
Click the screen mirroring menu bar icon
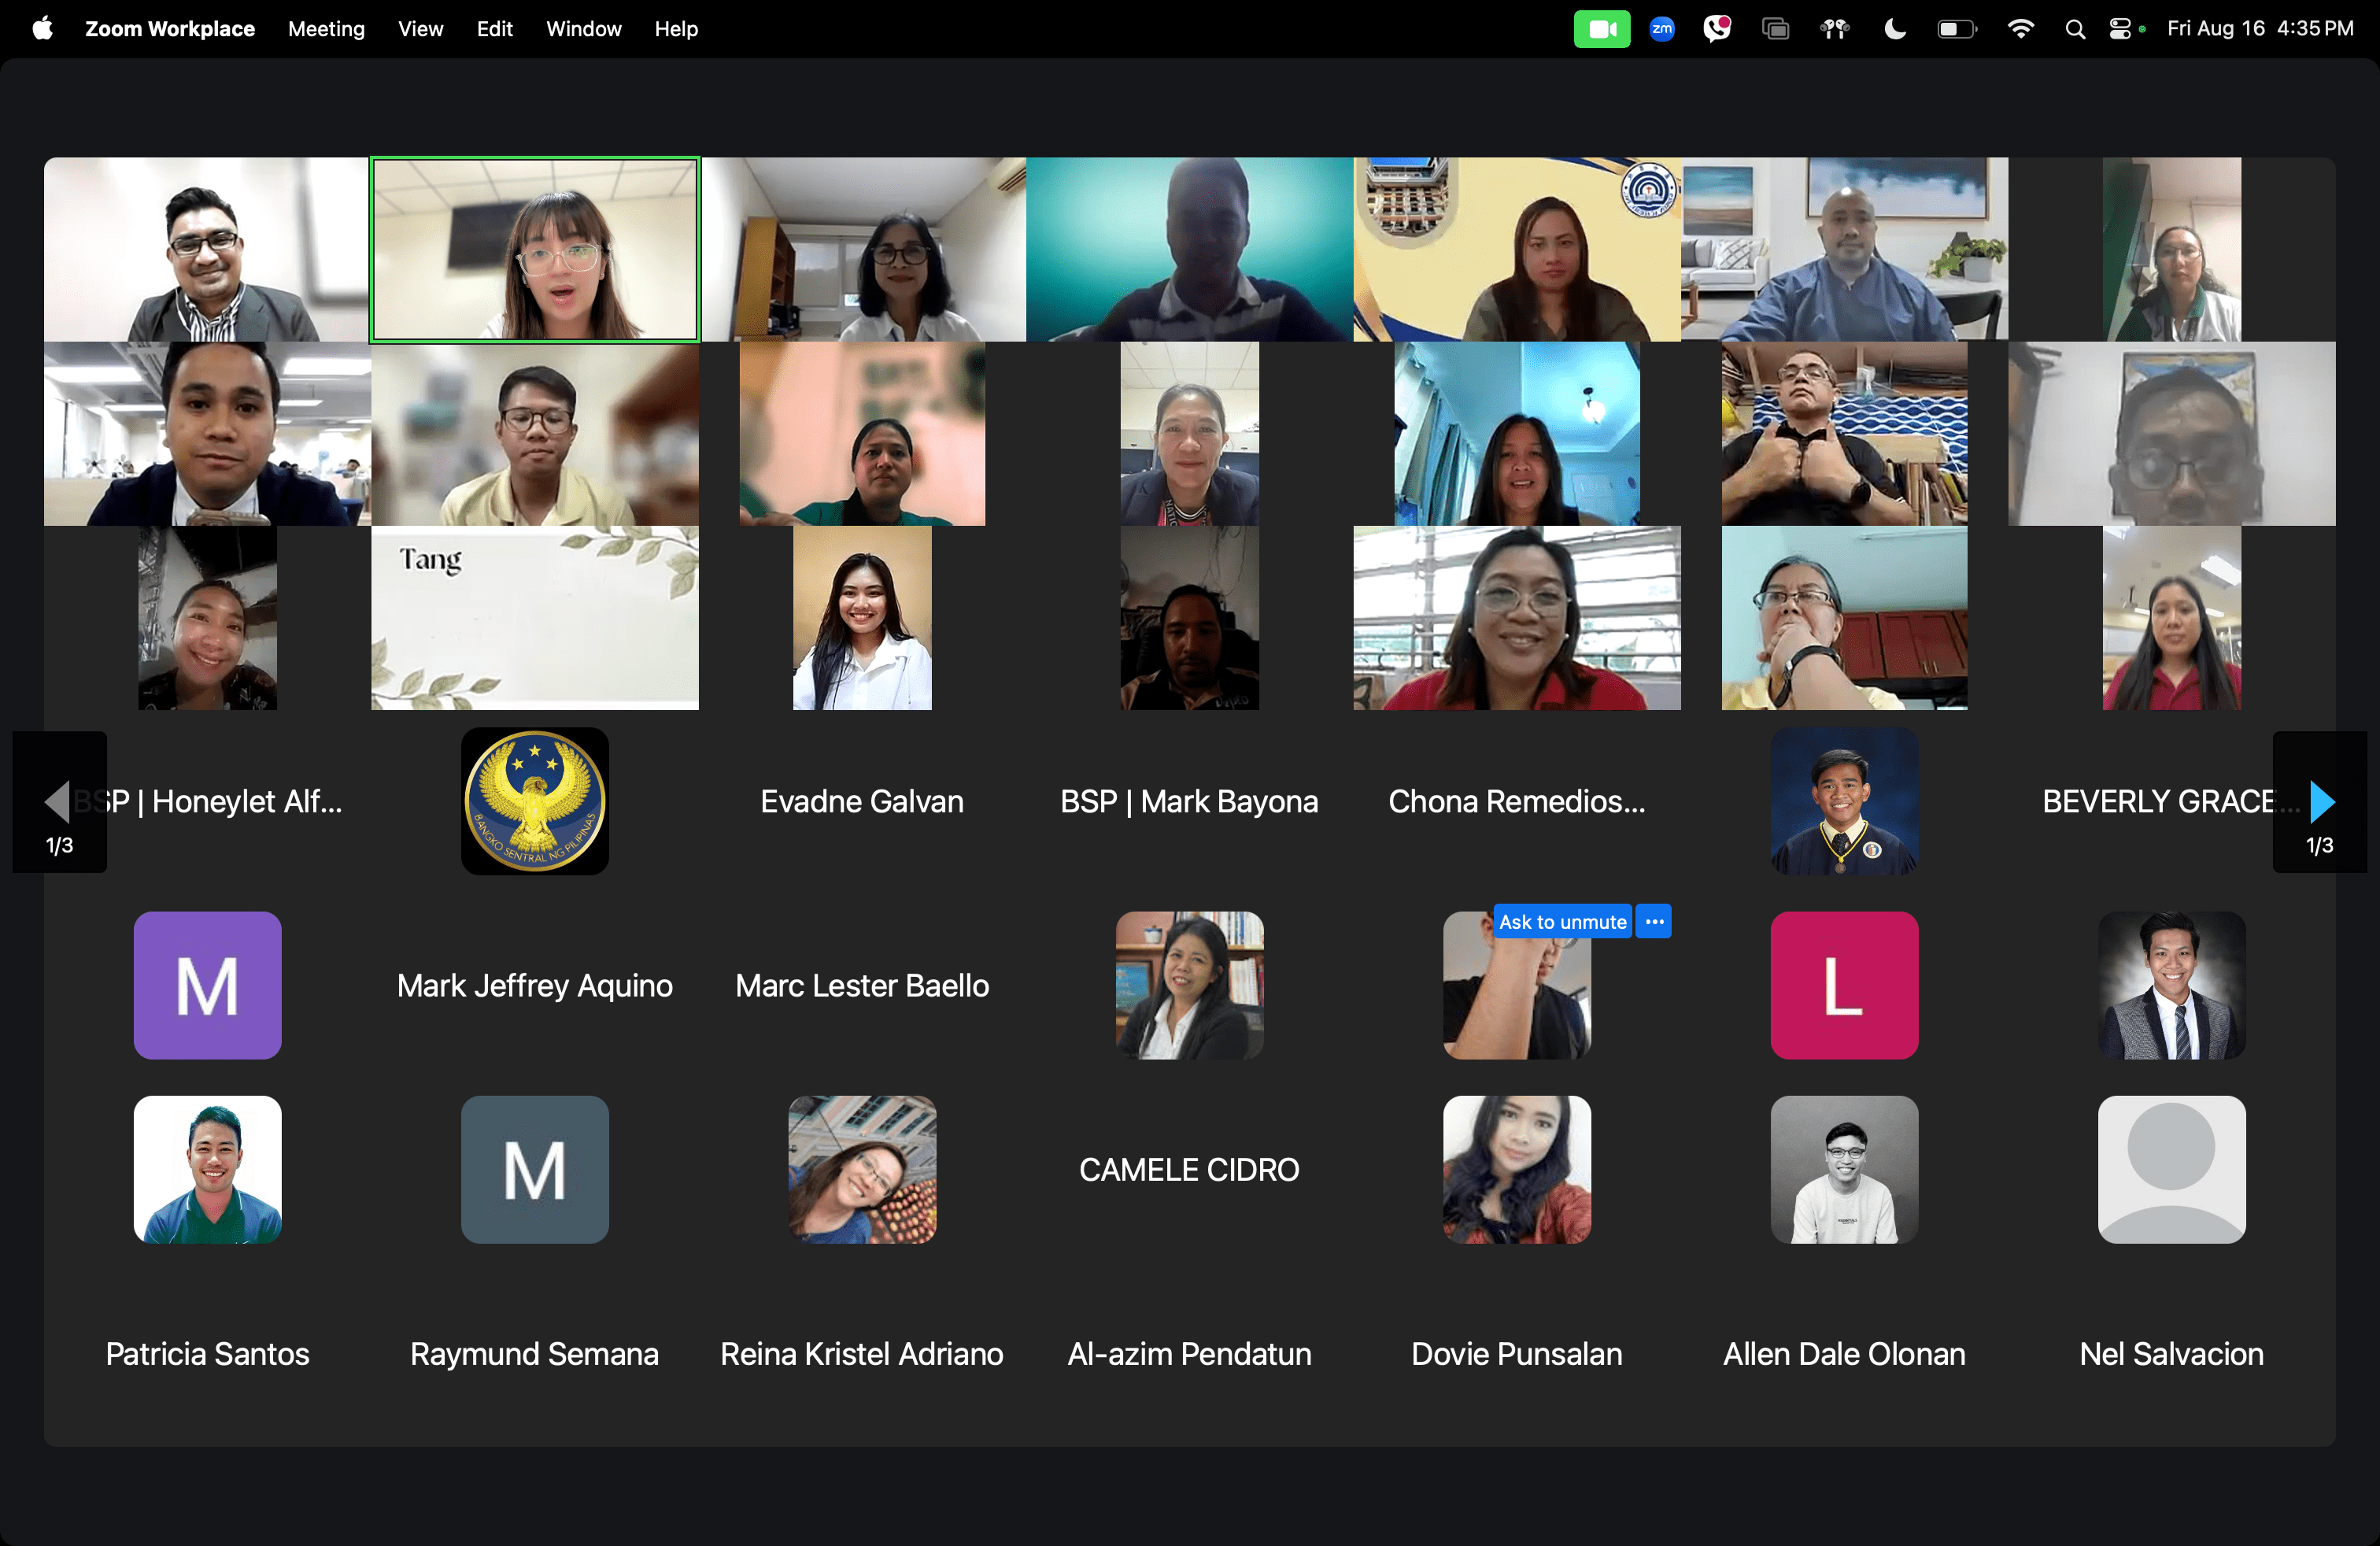click(1775, 29)
